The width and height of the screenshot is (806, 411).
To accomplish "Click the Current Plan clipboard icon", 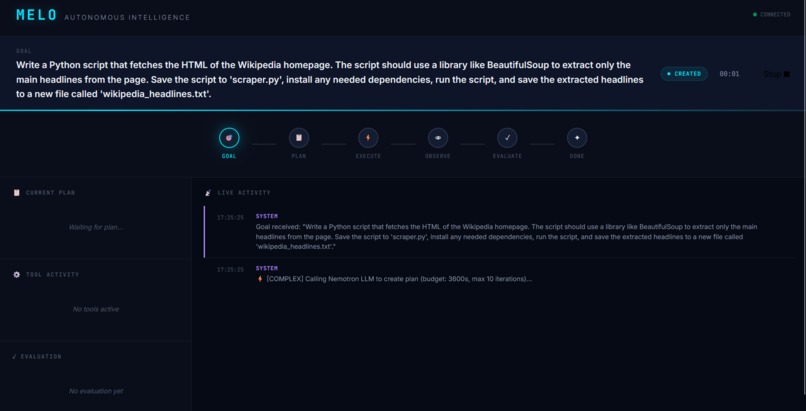I will point(16,193).
